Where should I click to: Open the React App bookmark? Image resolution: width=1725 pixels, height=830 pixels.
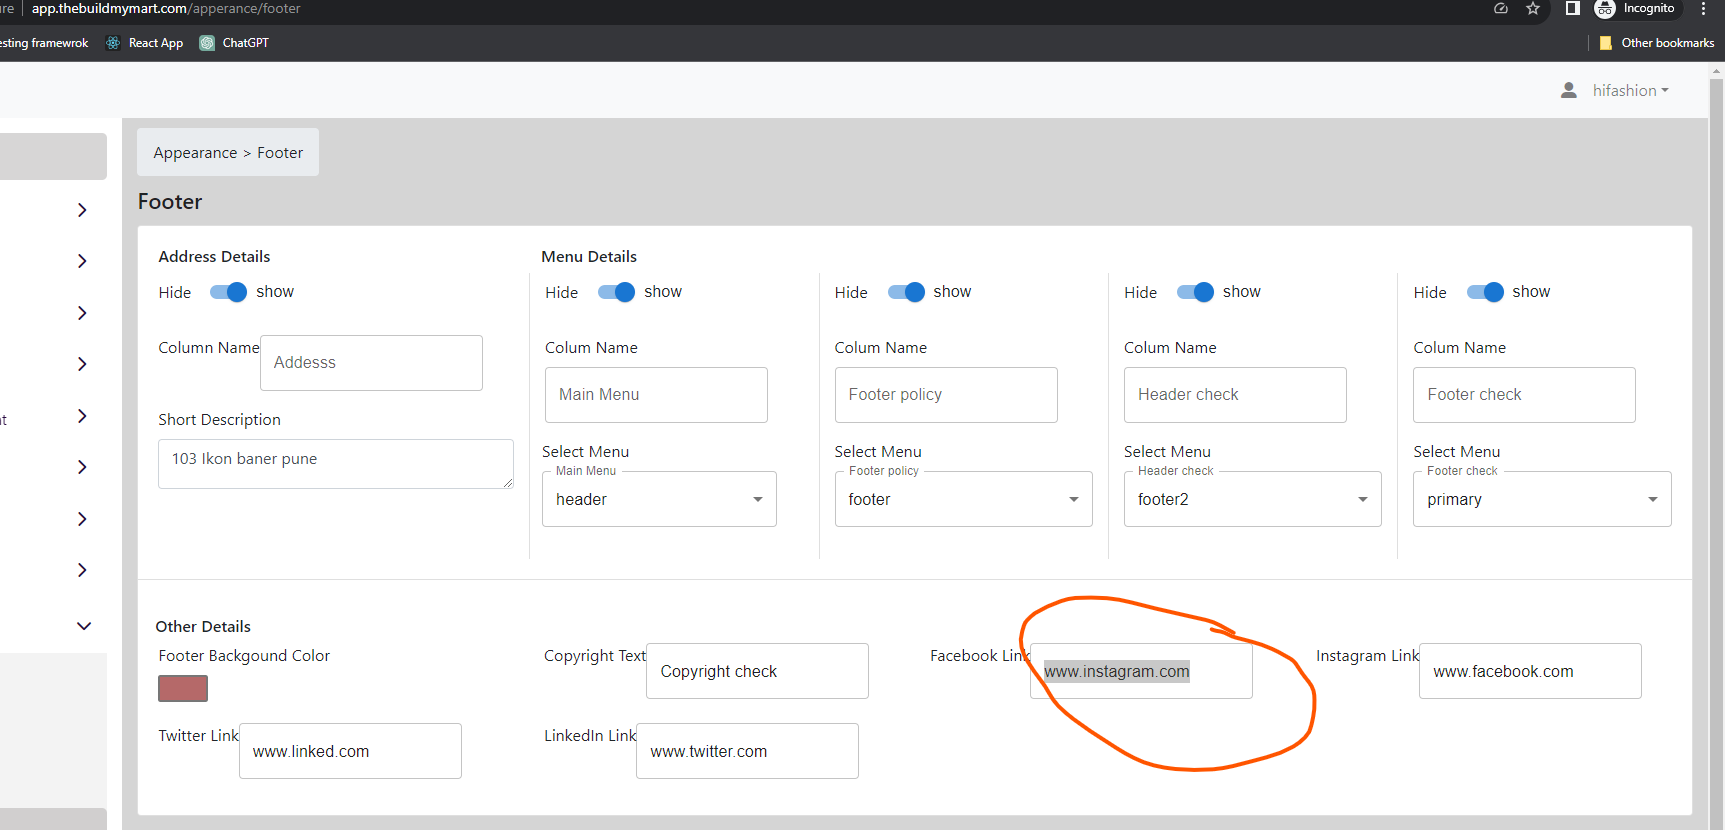[x=145, y=43]
